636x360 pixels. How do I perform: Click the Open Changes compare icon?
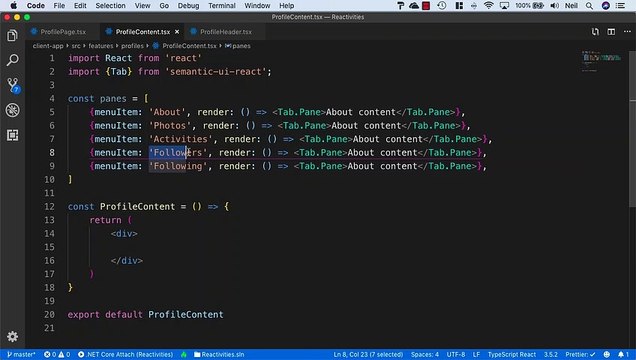click(x=595, y=32)
